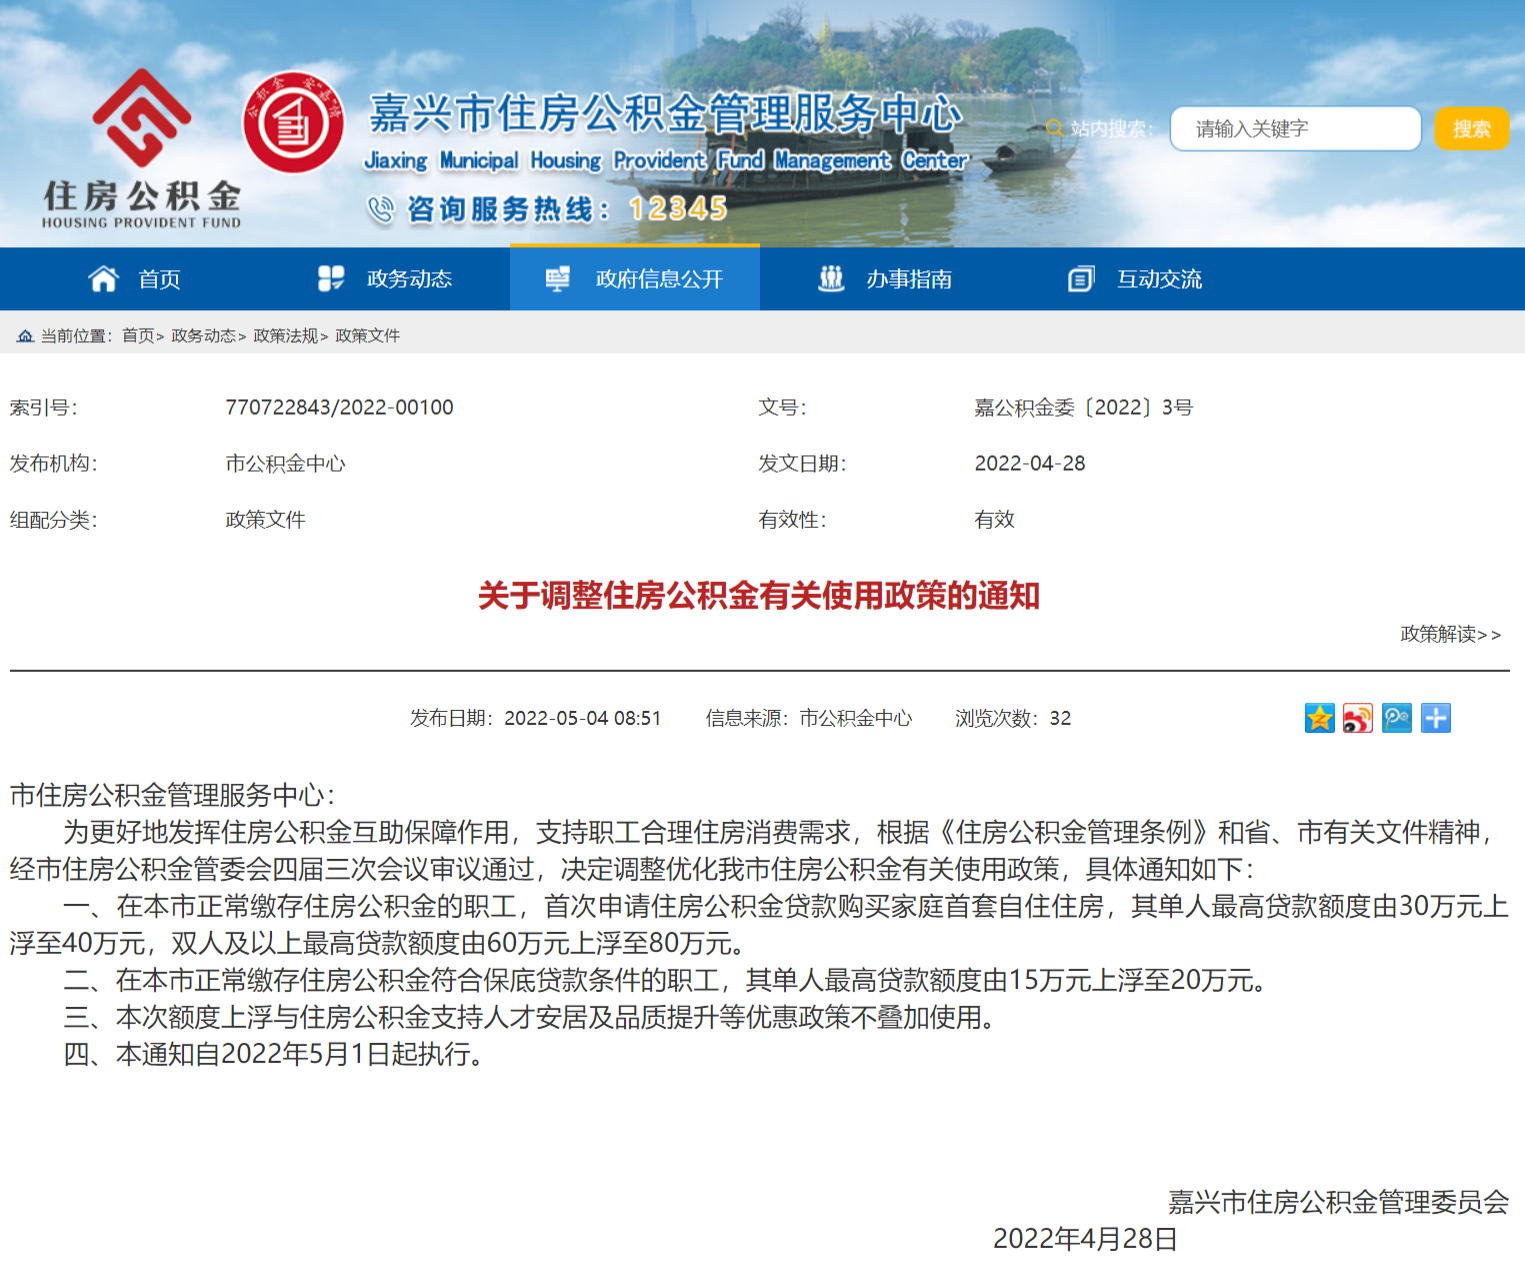Click the phone hotline icon
The width and height of the screenshot is (1525, 1265).
click(380, 209)
